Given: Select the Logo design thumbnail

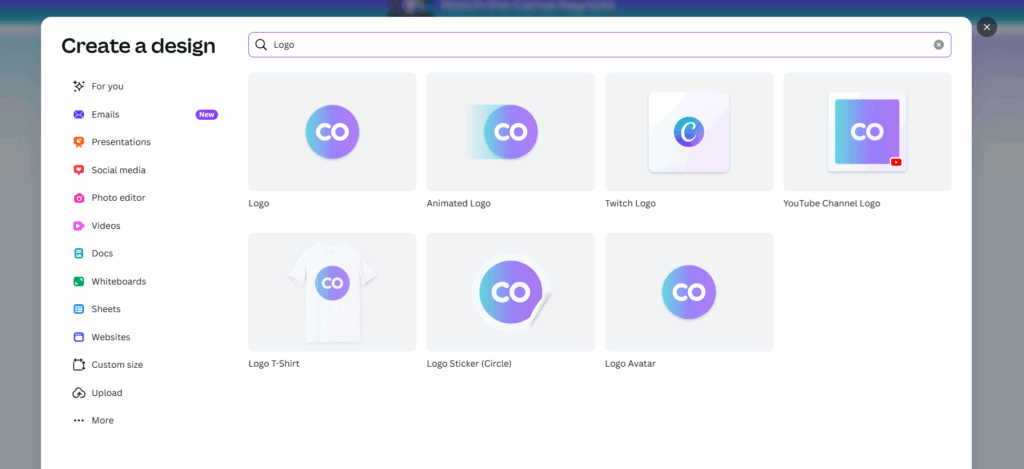Looking at the screenshot, I should point(332,131).
